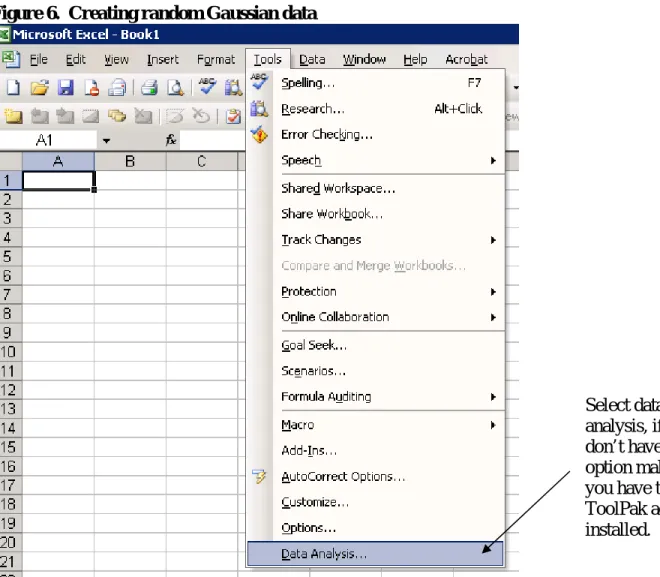Click AutoCorrect lightning icon in Tools menu

259,476
